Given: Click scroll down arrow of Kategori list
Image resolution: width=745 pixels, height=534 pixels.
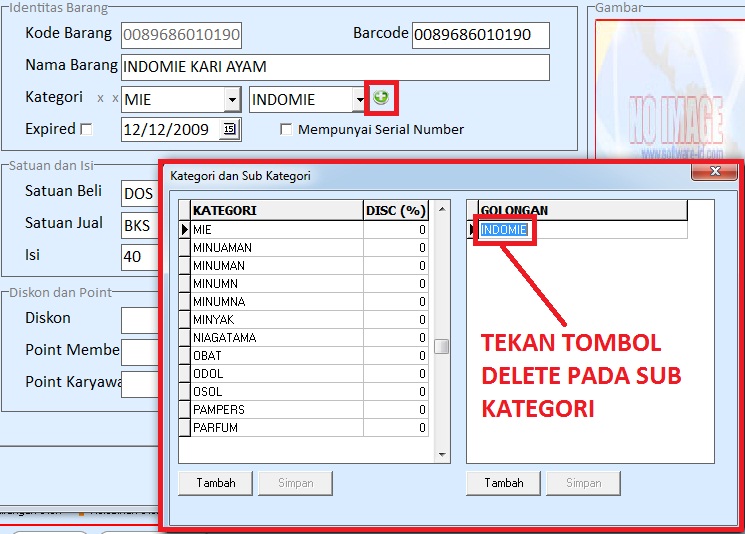Looking at the screenshot, I should (x=442, y=455).
